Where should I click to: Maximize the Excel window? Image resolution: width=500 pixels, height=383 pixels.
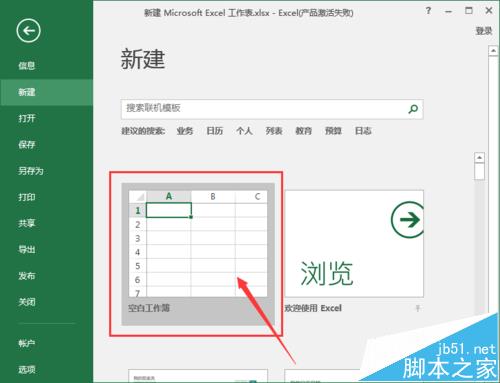[469, 11]
